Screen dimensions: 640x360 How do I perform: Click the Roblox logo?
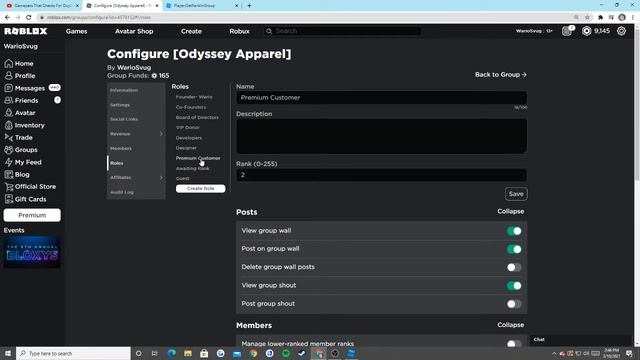point(26,31)
